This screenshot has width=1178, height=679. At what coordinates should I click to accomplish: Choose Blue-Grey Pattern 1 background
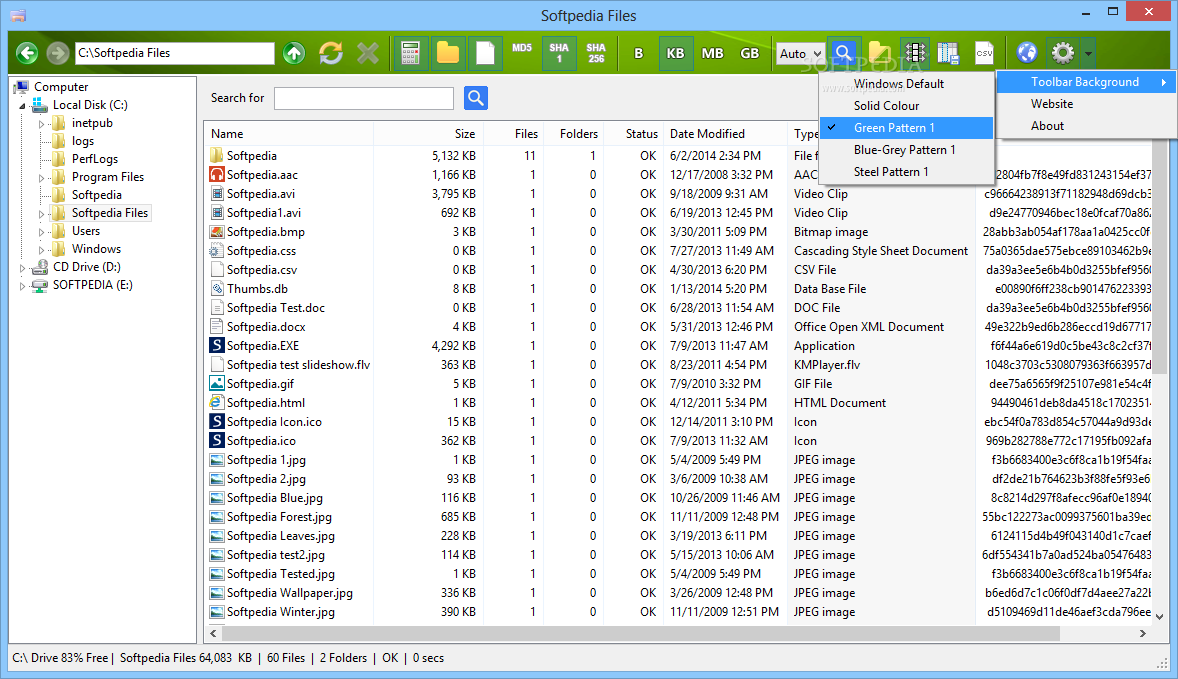[x=907, y=149]
